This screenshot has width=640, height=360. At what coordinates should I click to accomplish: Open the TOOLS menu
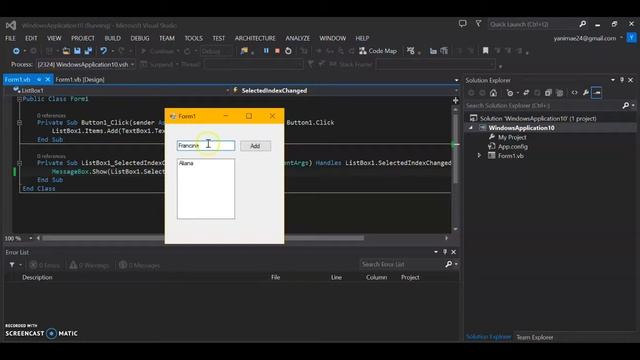[193, 38]
